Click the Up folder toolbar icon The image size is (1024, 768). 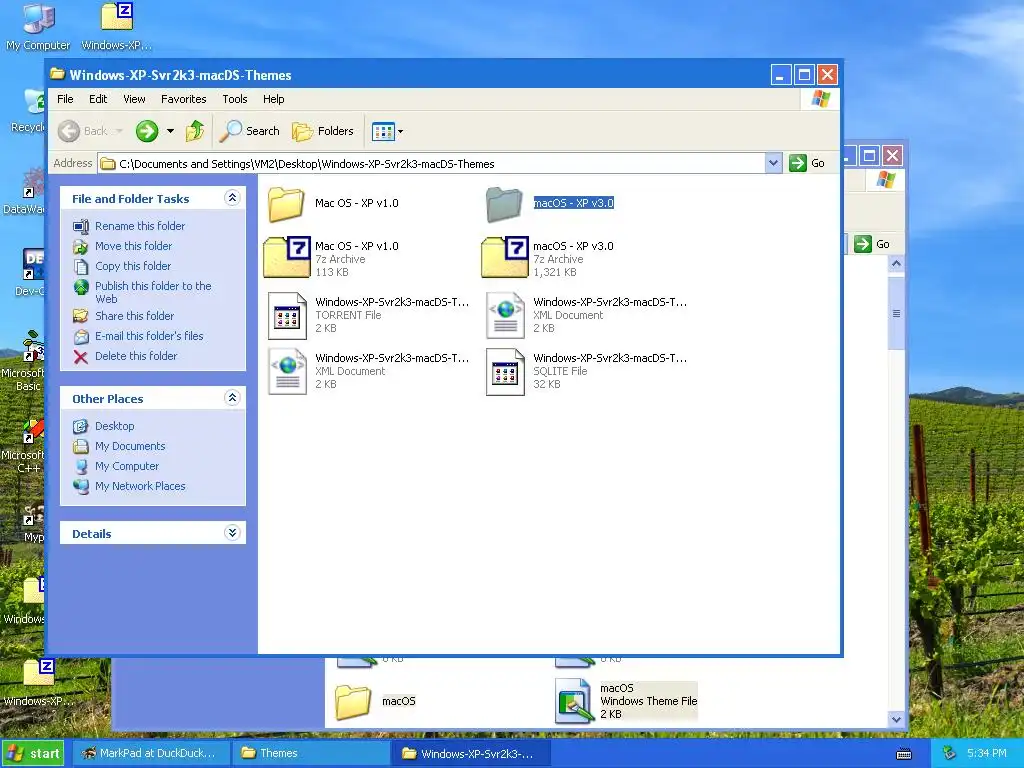pyautogui.click(x=195, y=131)
